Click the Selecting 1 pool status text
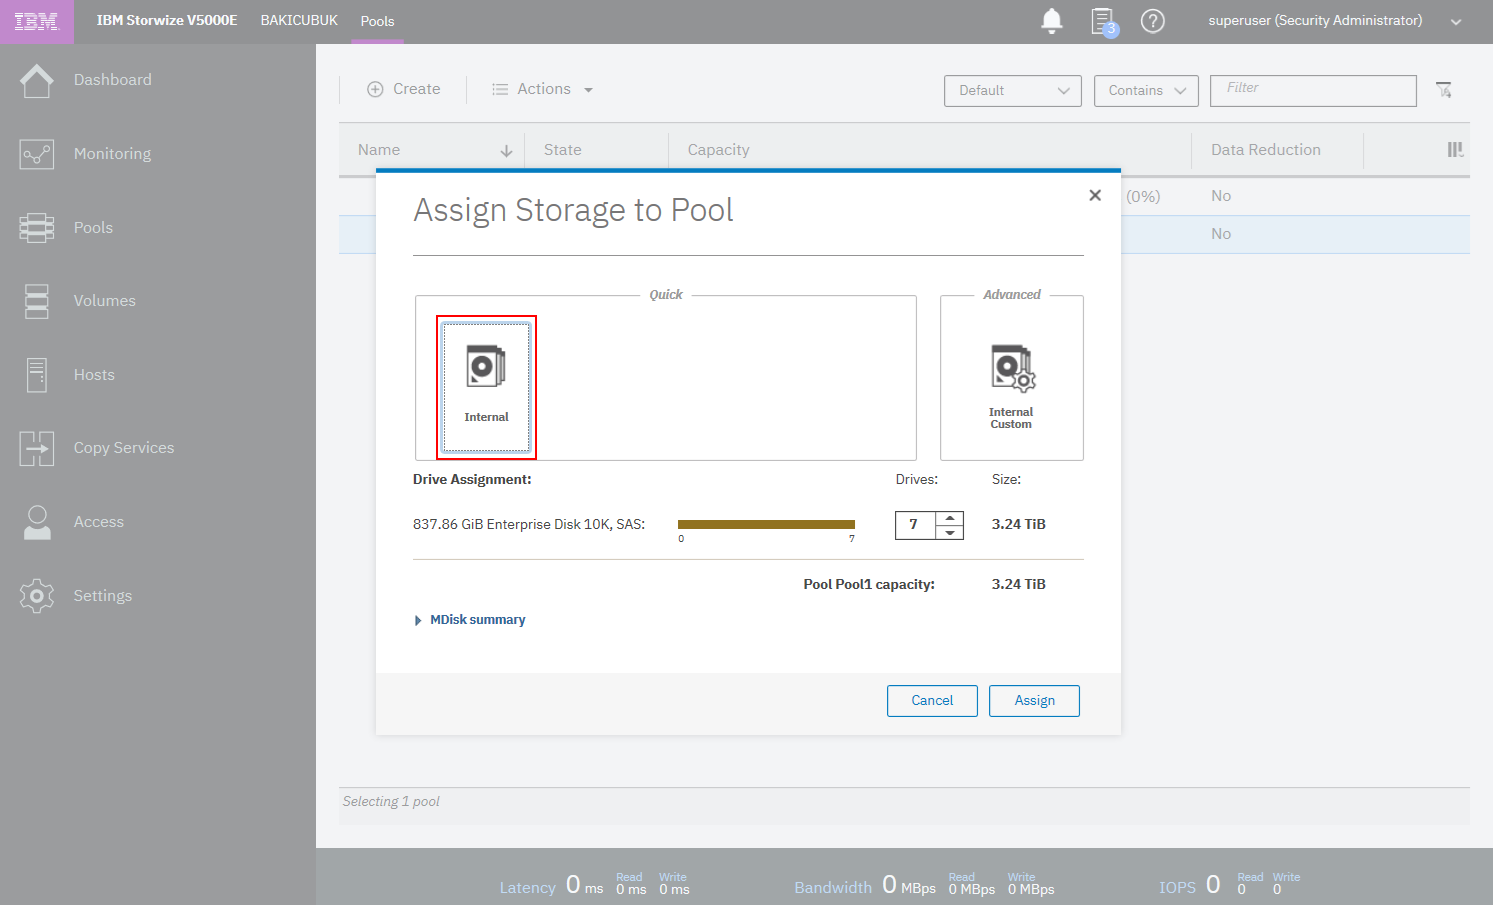 [x=391, y=802]
